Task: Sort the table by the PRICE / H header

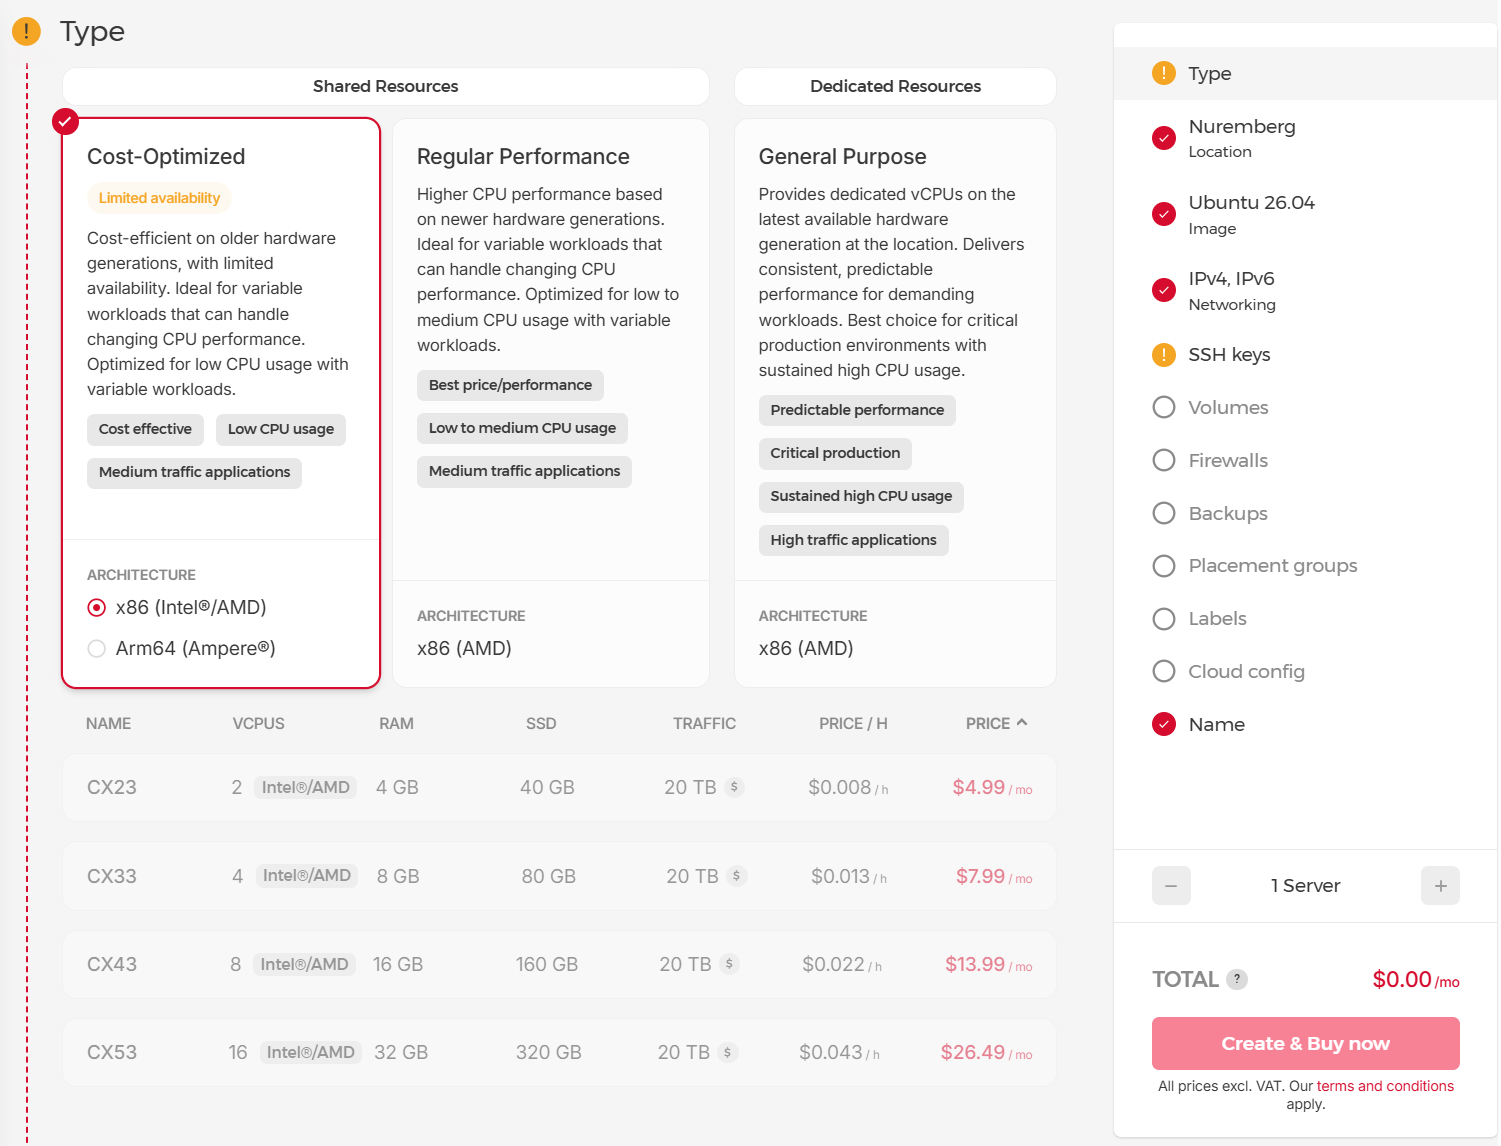Action: tap(853, 723)
